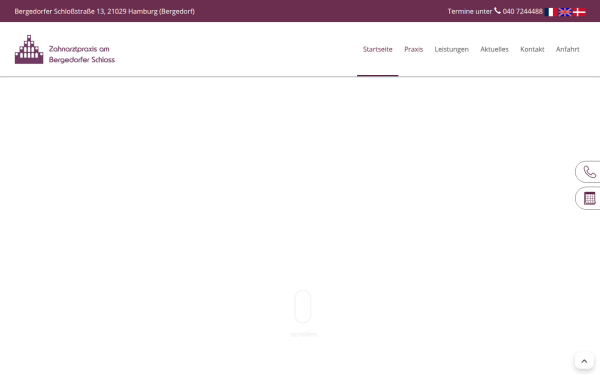Open the Leistungen menu item
Image resolution: width=600 pixels, height=375 pixels.
[x=452, y=49]
